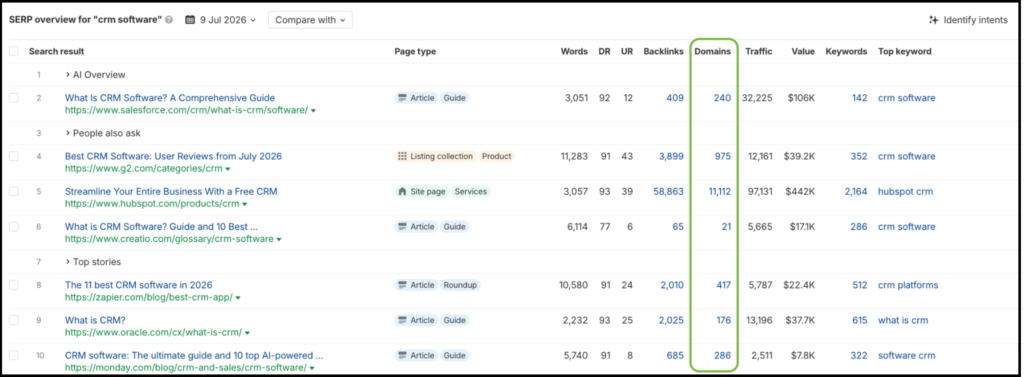
Task: Click the calendar icon next to 9 Jul 2026
Action: (190, 20)
